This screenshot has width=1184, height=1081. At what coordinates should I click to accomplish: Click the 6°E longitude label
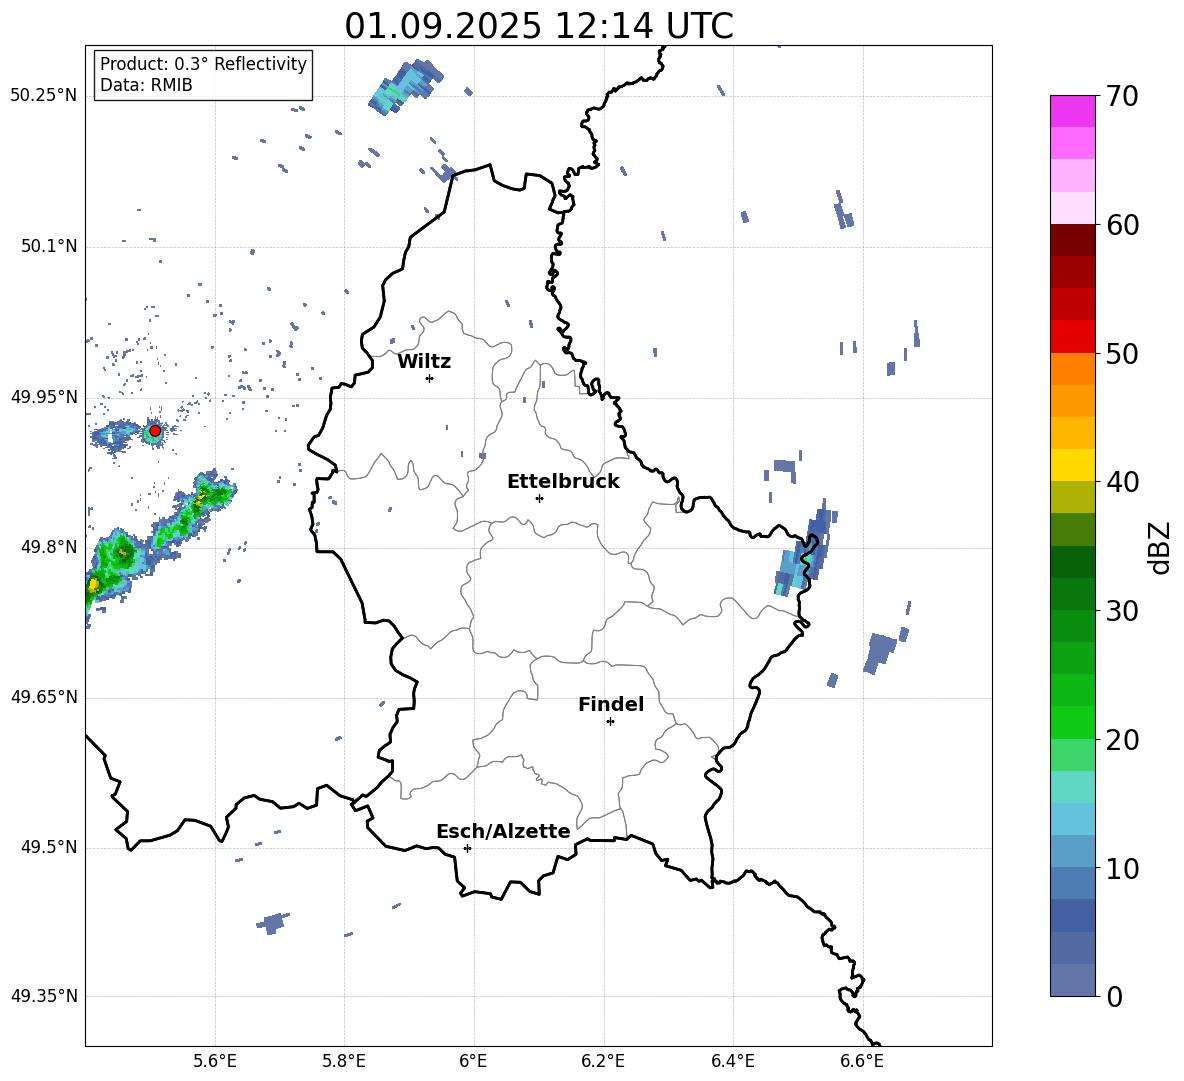pyautogui.click(x=473, y=1061)
